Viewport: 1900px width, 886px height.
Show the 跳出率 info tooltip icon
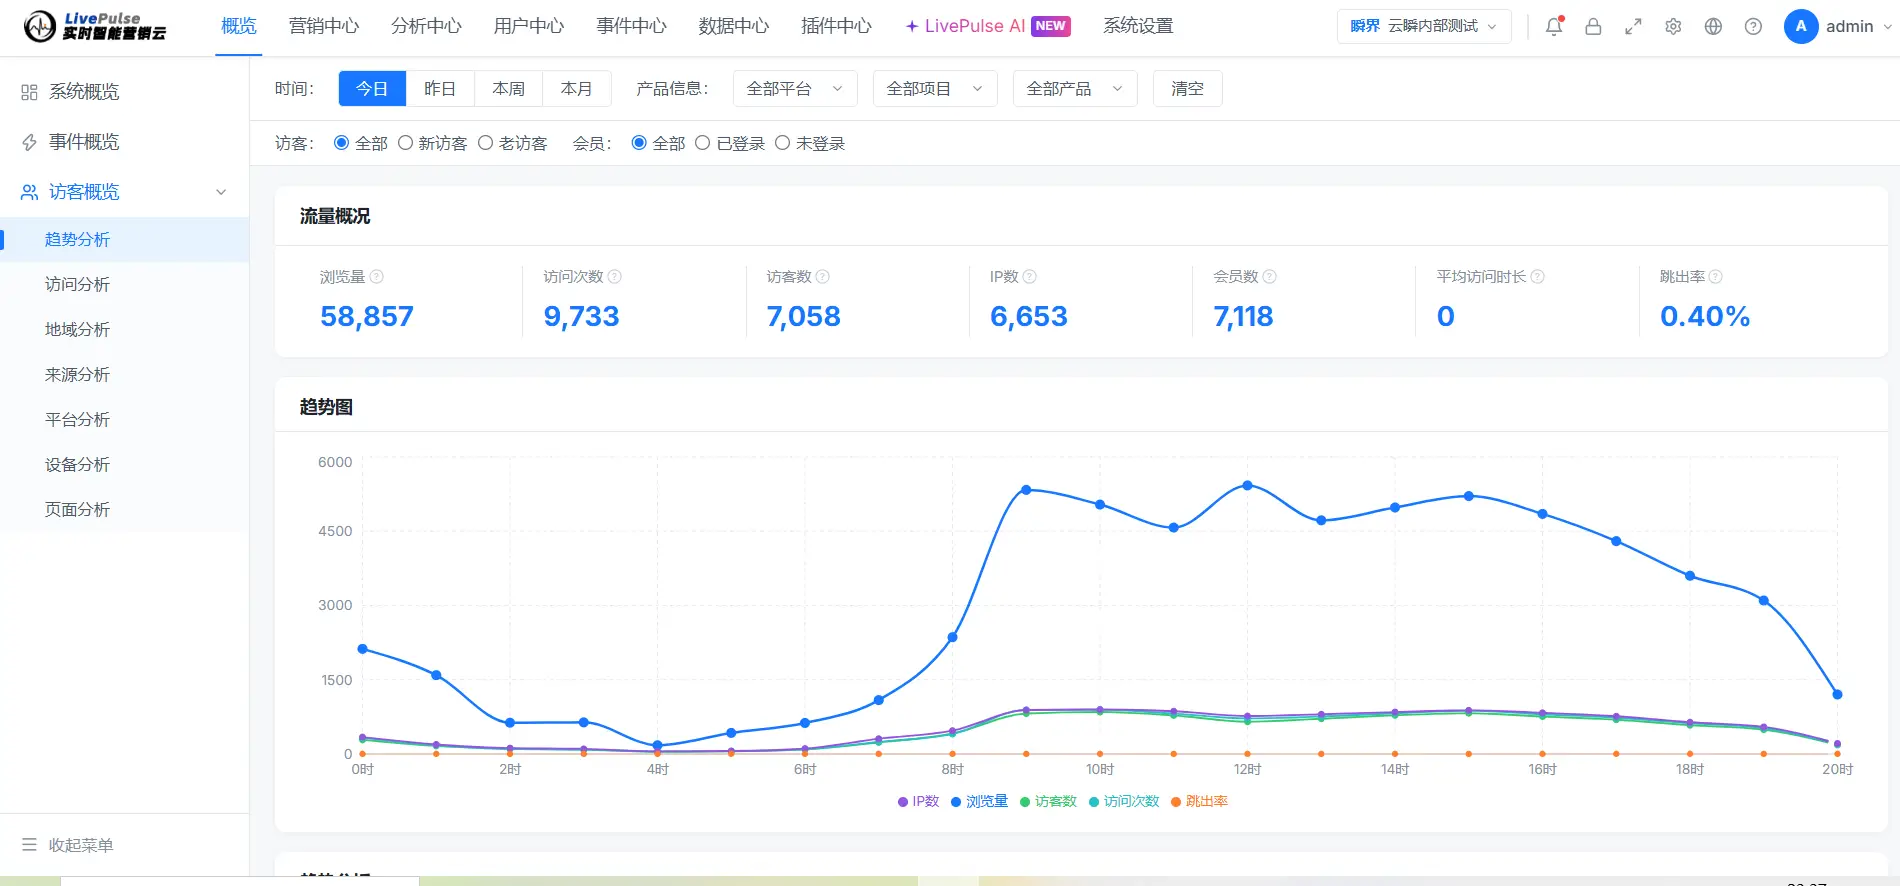coord(1716,277)
